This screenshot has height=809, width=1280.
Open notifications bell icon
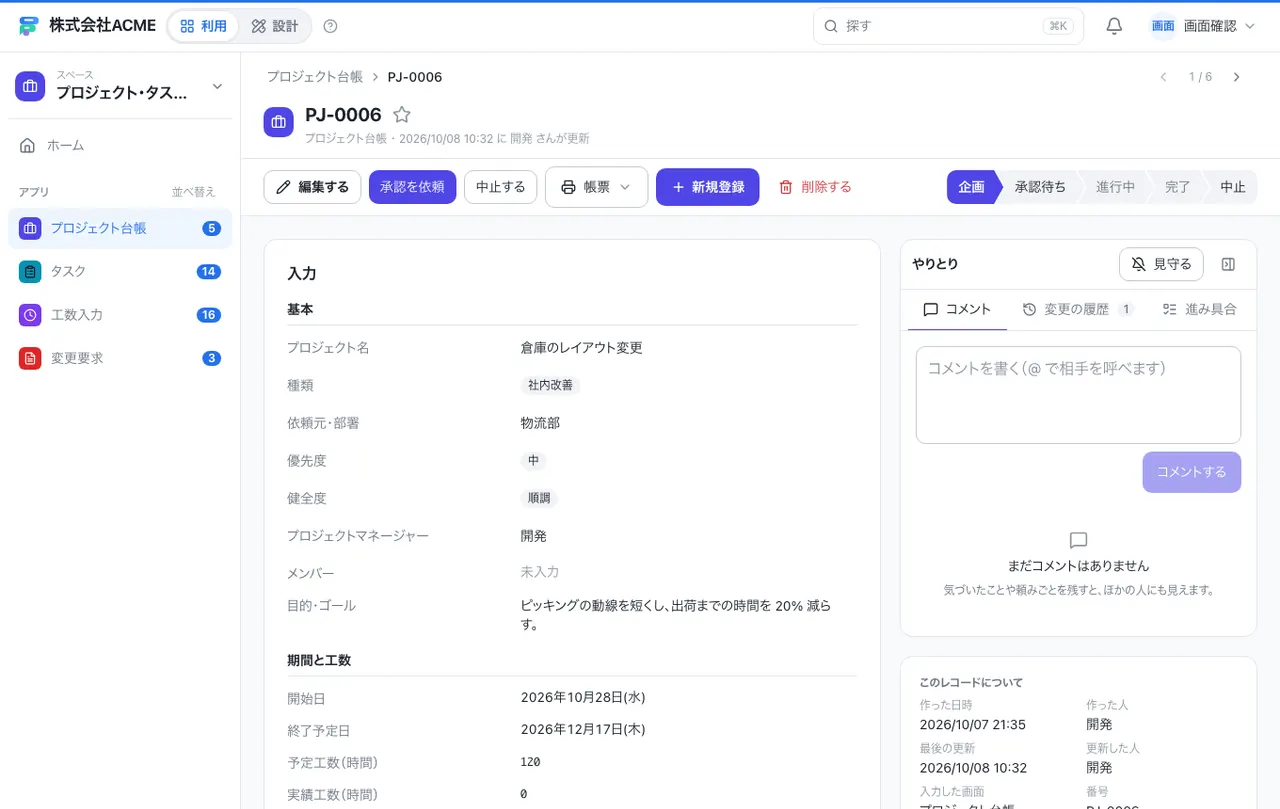click(x=1114, y=26)
